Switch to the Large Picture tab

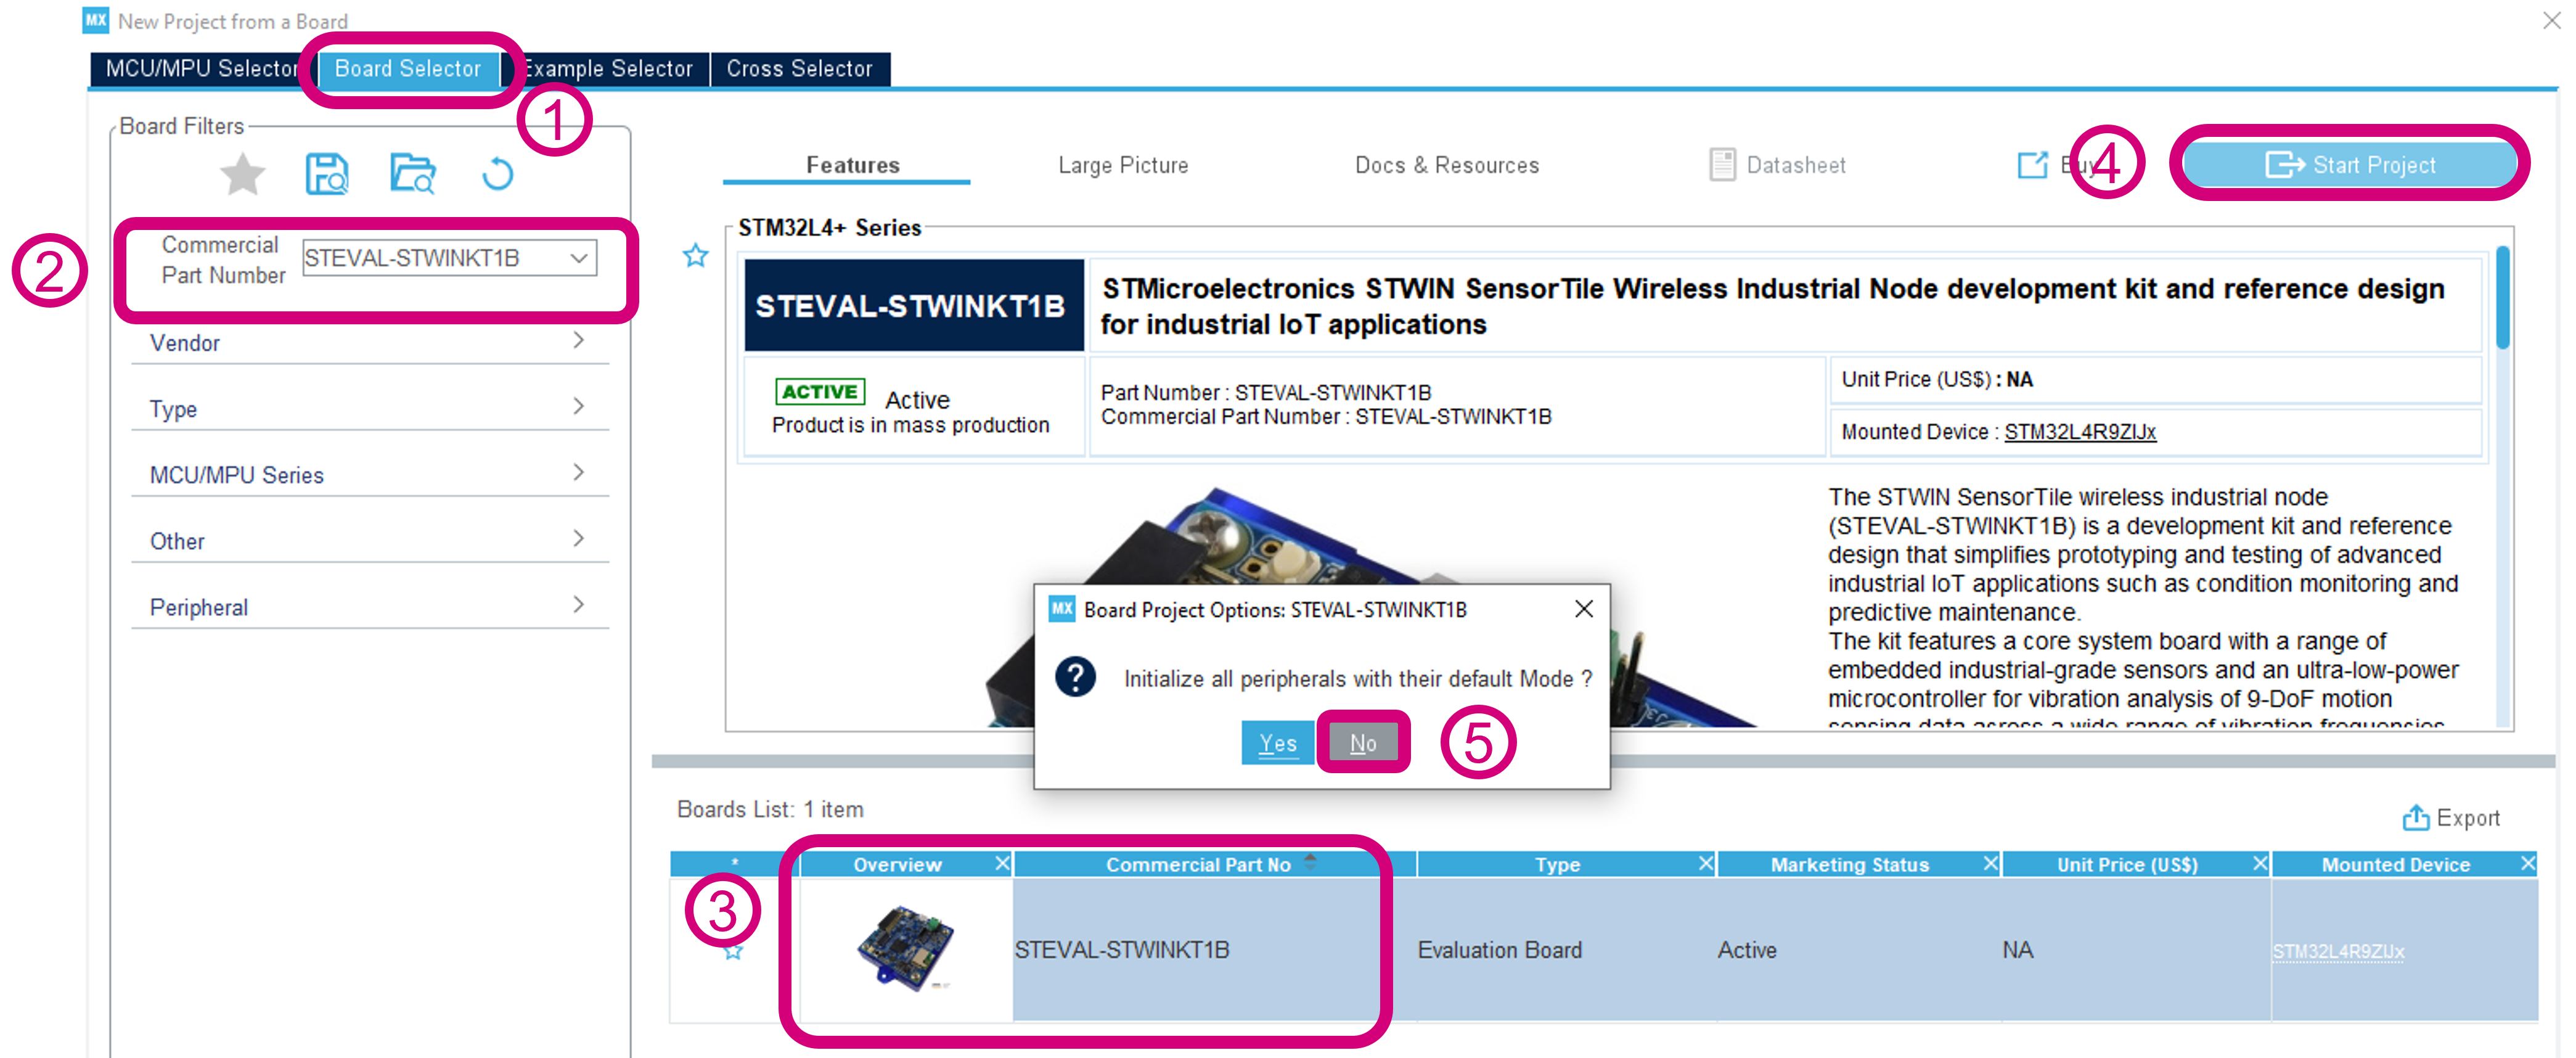coord(1123,165)
